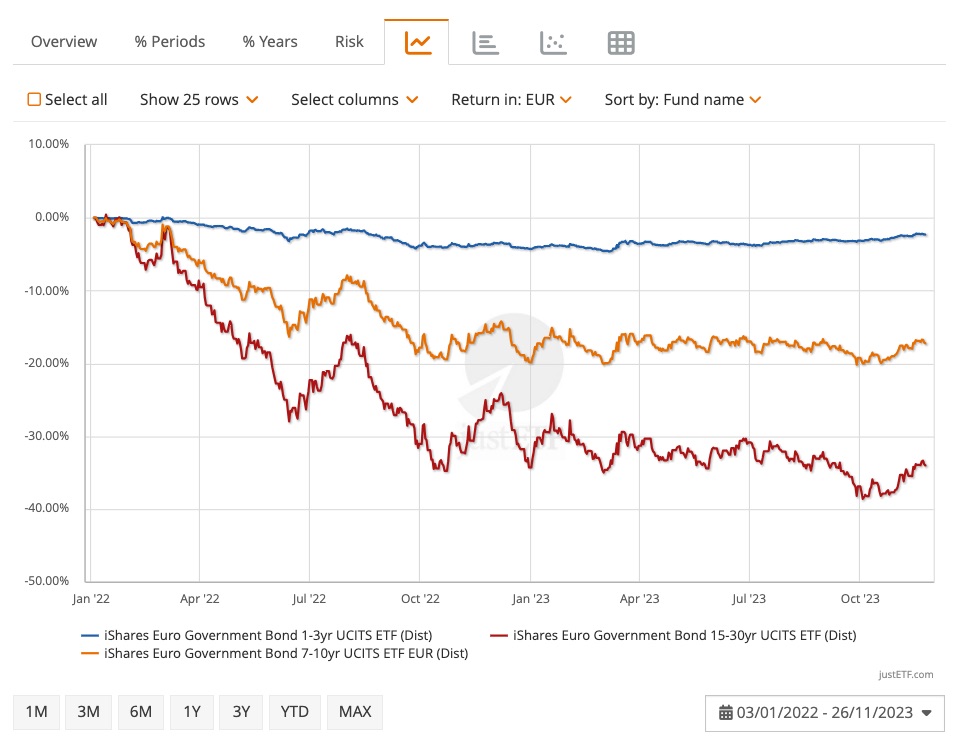Click the YTD time range button
The height and width of the screenshot is (751, 974).
click(x=294, y=712)
